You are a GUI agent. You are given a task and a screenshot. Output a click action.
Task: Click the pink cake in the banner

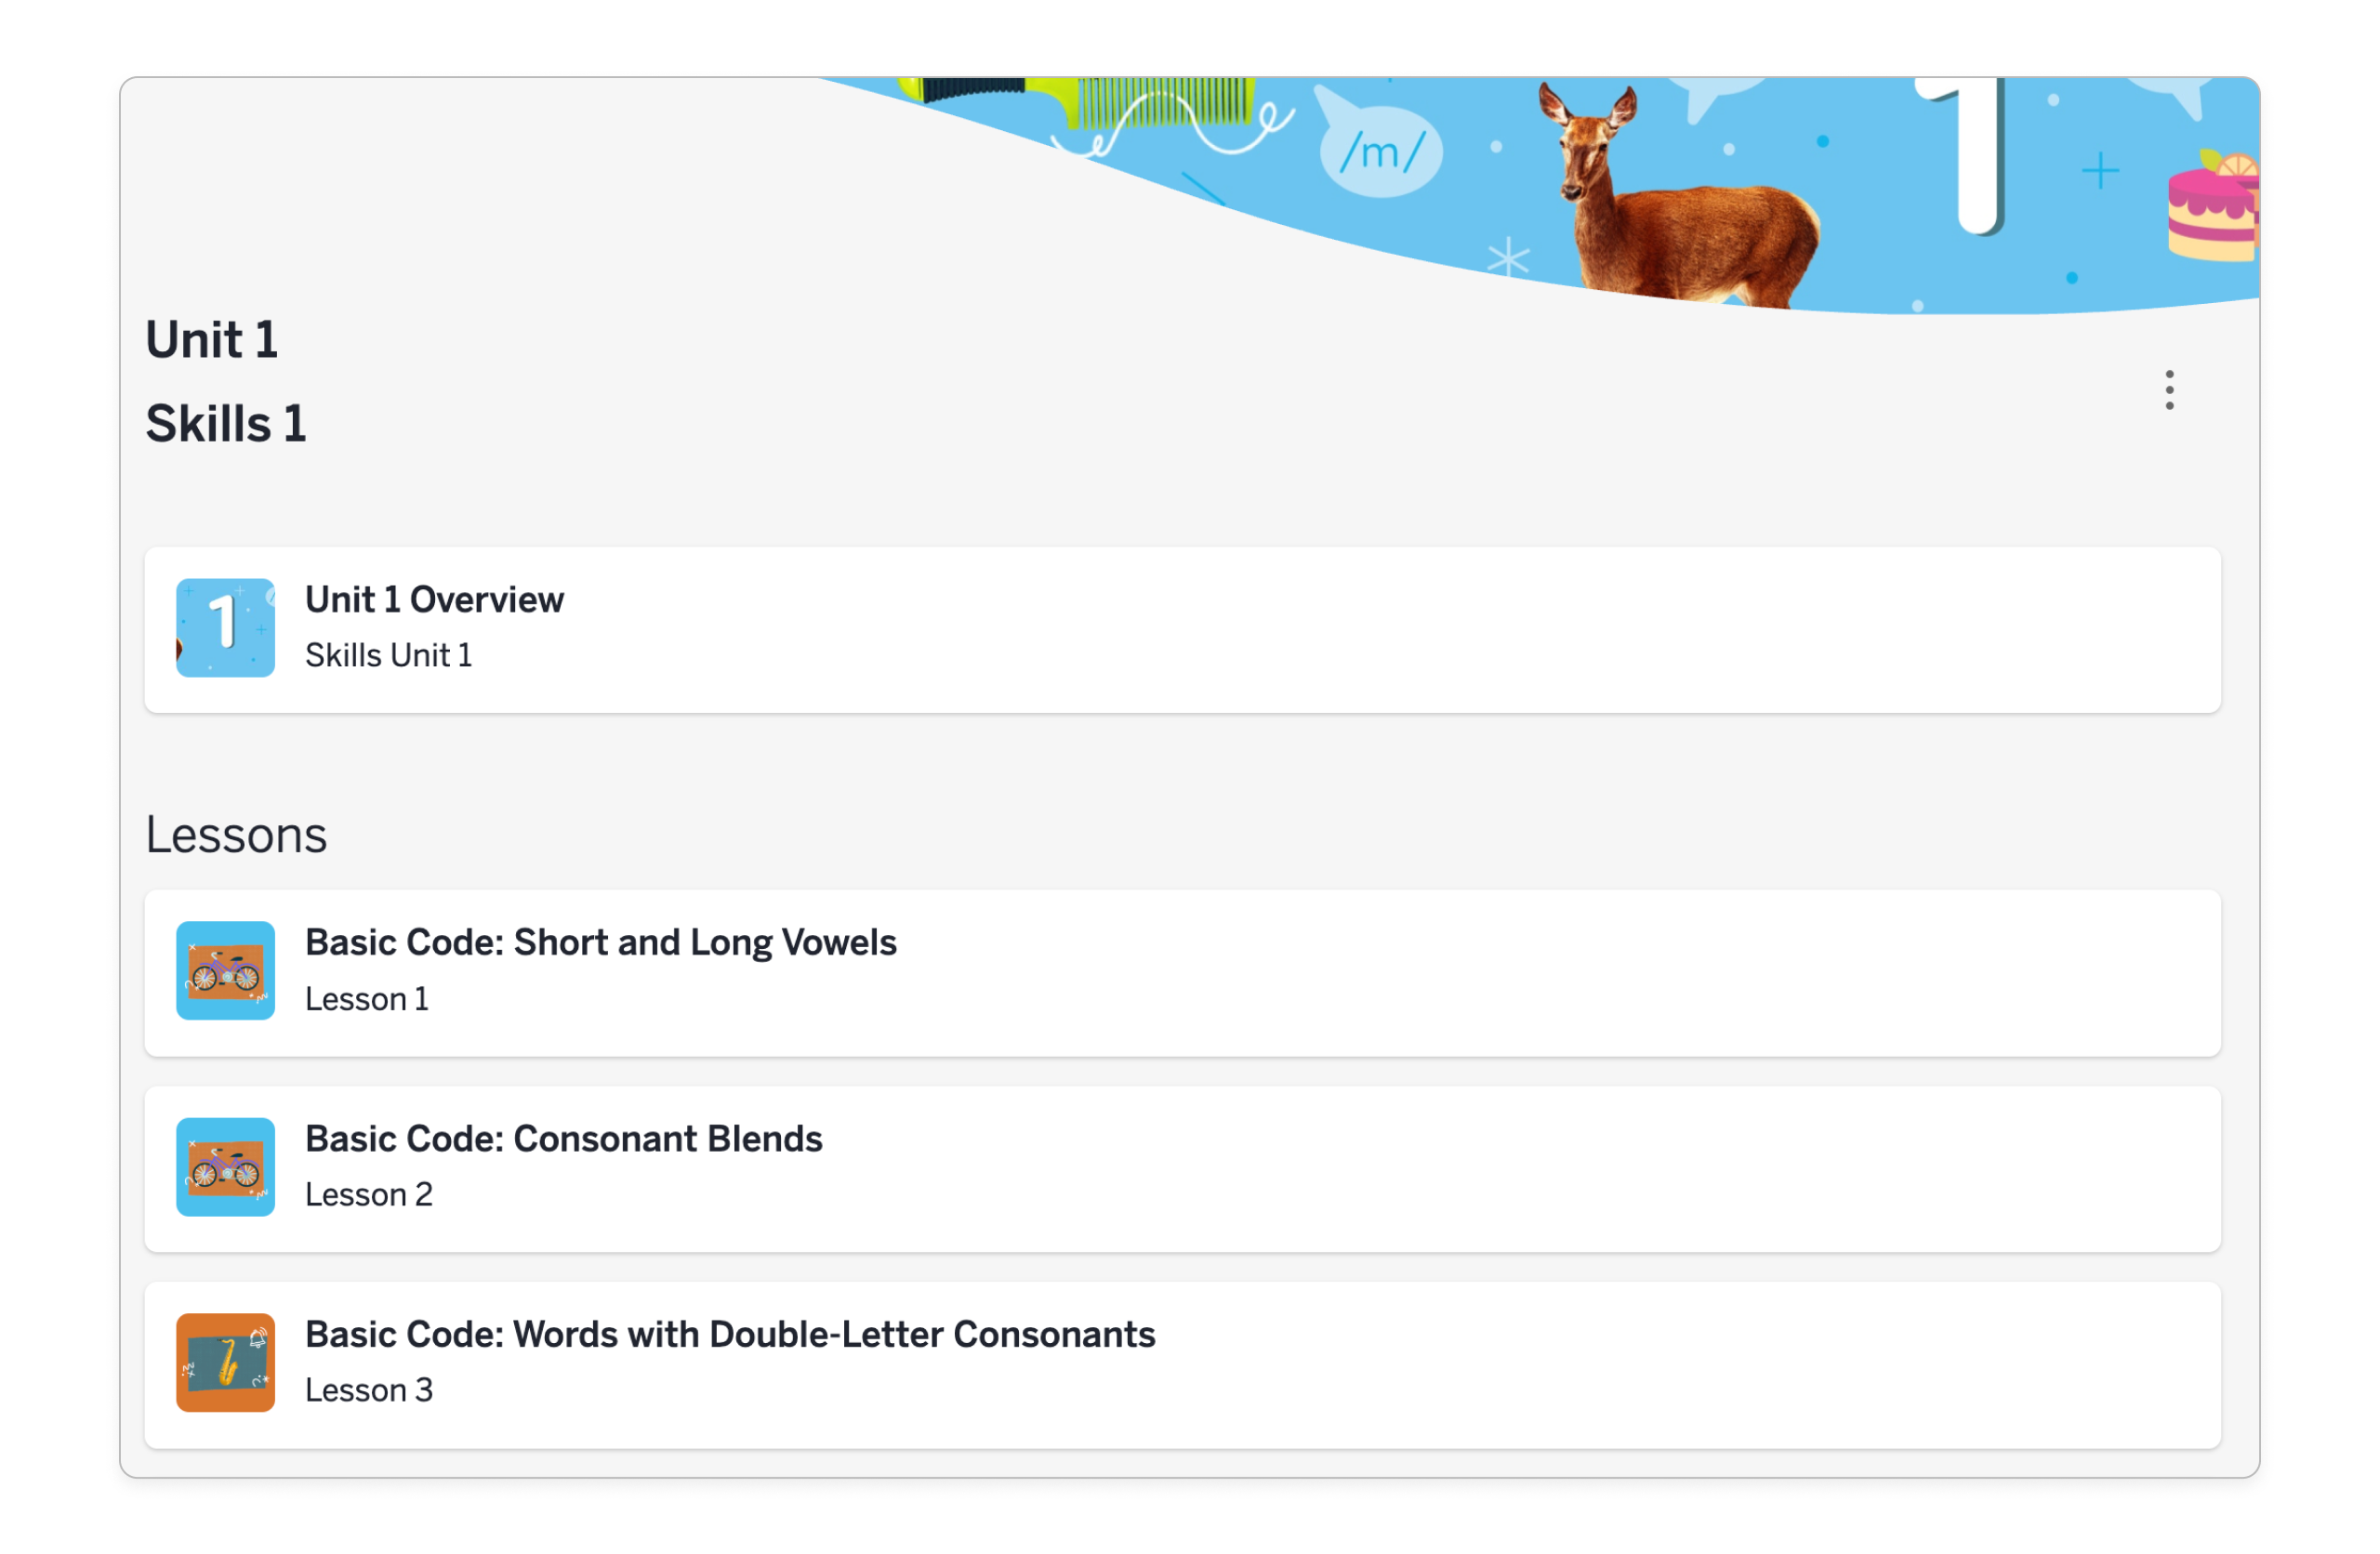[2212, 212]
